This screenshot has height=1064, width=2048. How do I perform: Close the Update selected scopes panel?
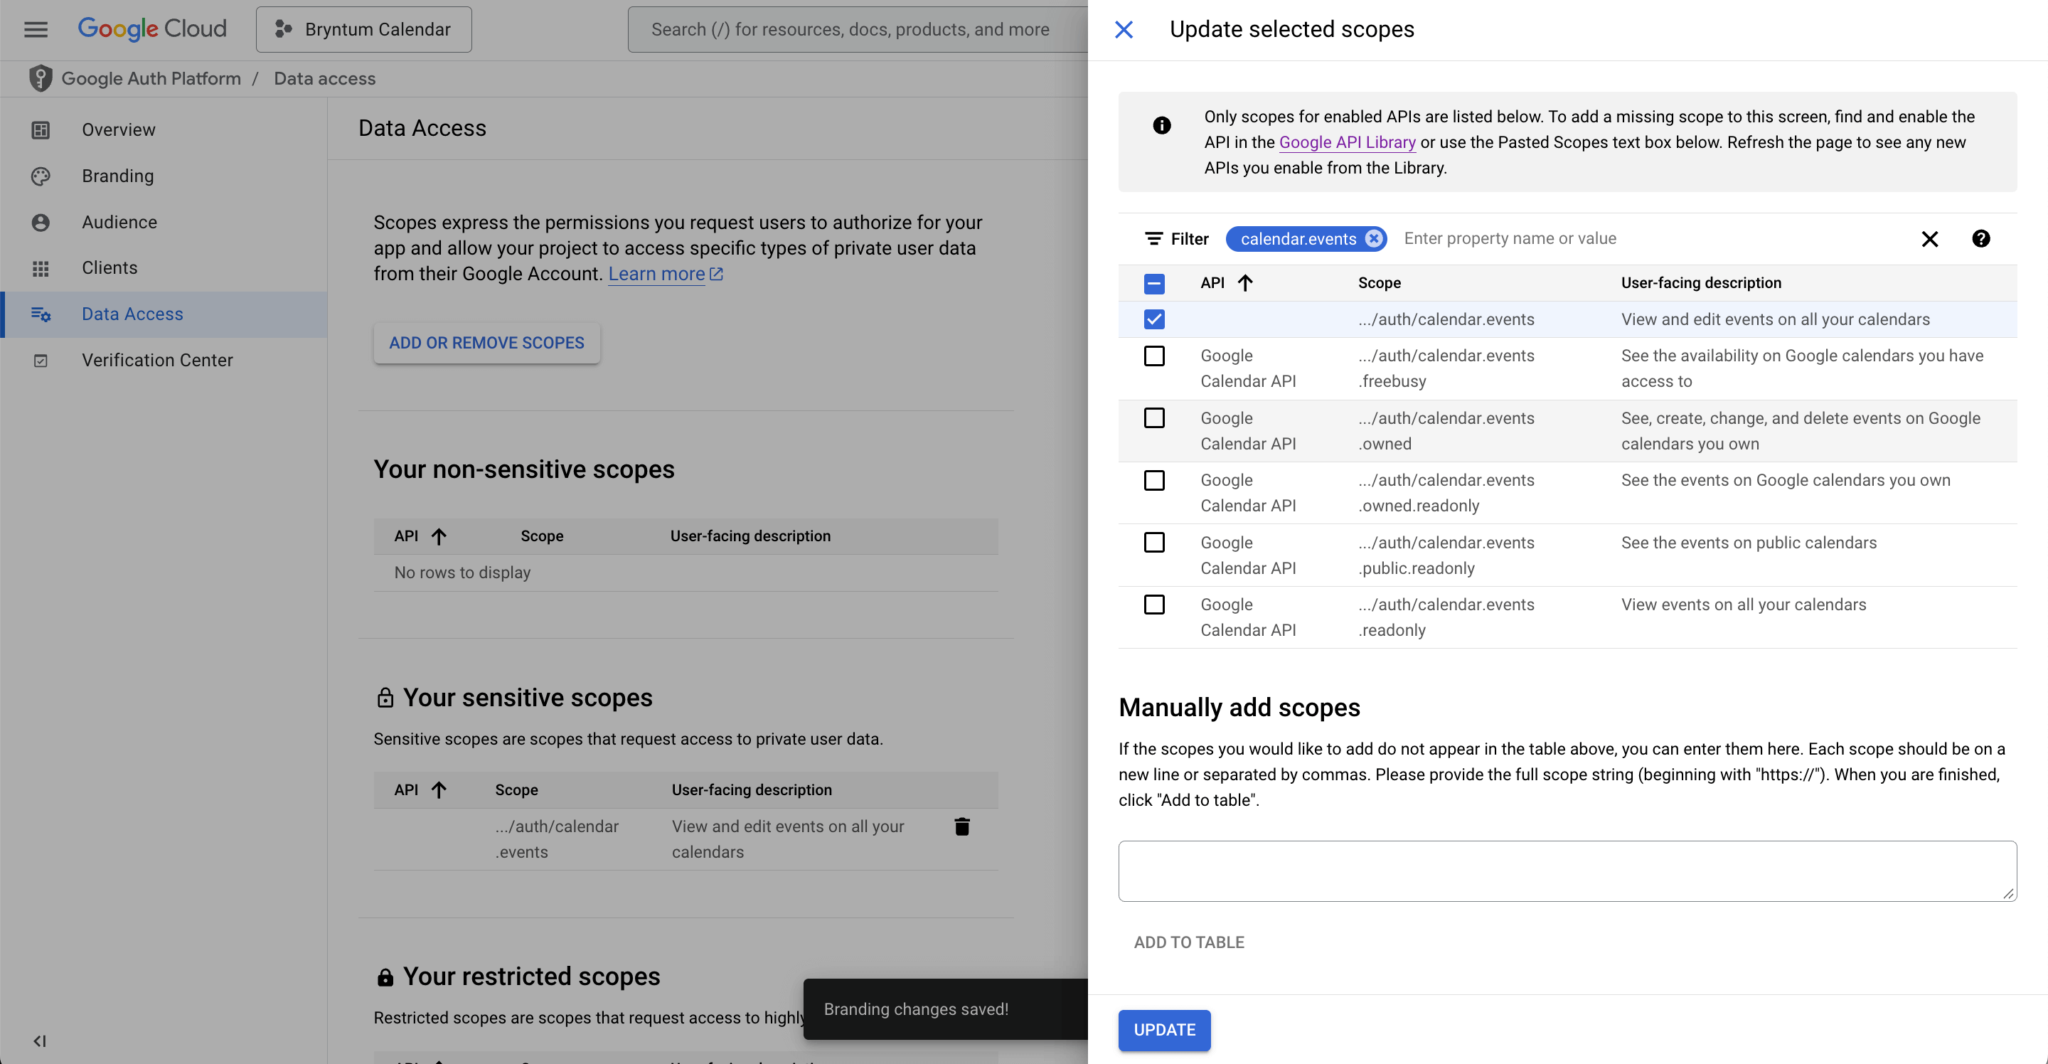(x=1124, y=29)
